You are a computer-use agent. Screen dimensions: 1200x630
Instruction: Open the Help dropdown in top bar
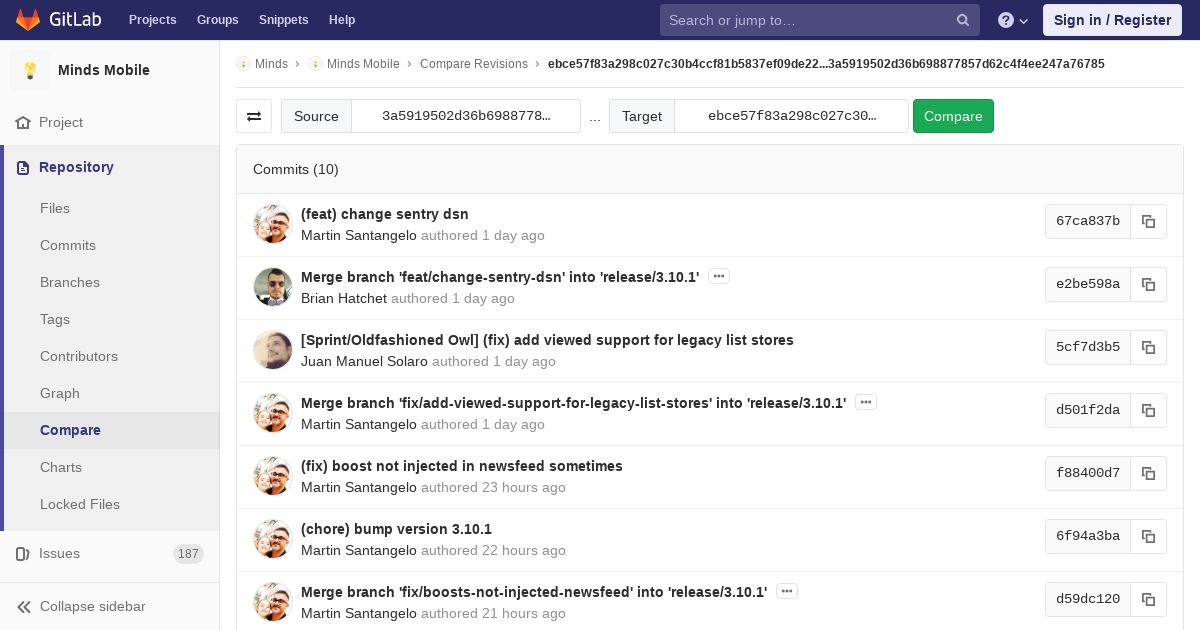point(342,20)
